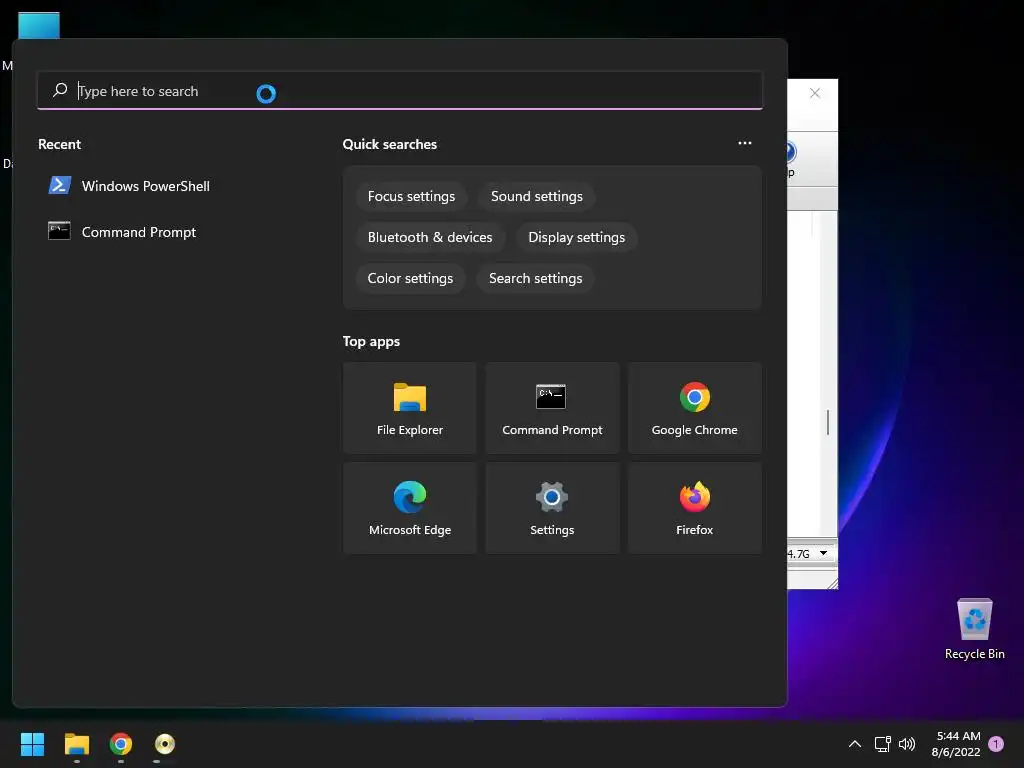Open Color settings quick search
This screenshot has height=768, width=1024.
click(x=410, y=279)
